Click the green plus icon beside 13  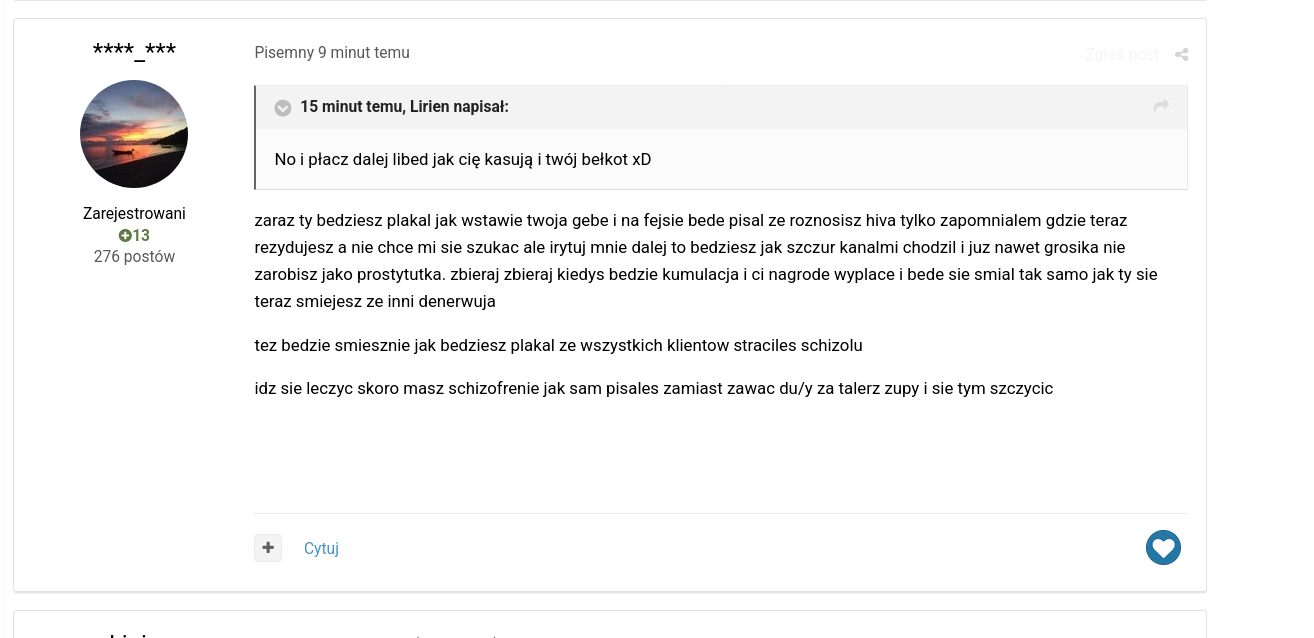125,236
